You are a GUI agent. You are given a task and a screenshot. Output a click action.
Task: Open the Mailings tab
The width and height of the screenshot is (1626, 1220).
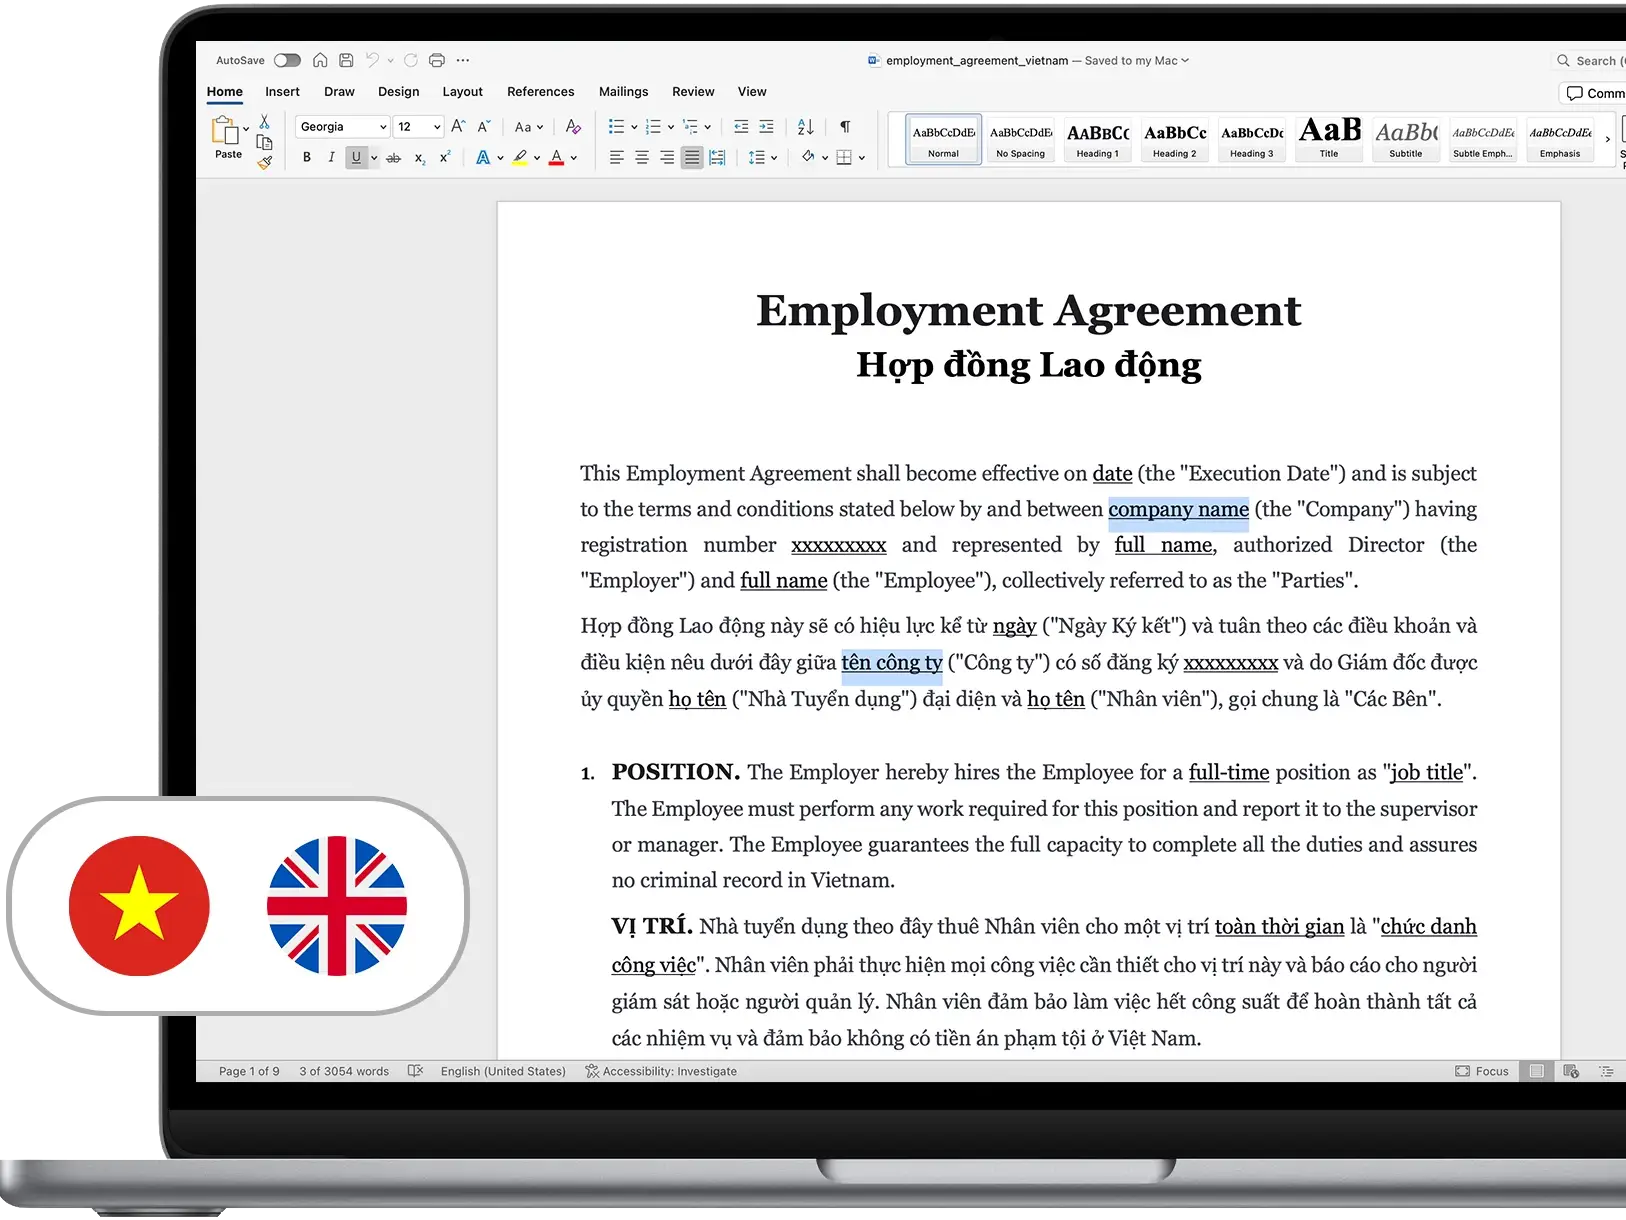point(623,91)
